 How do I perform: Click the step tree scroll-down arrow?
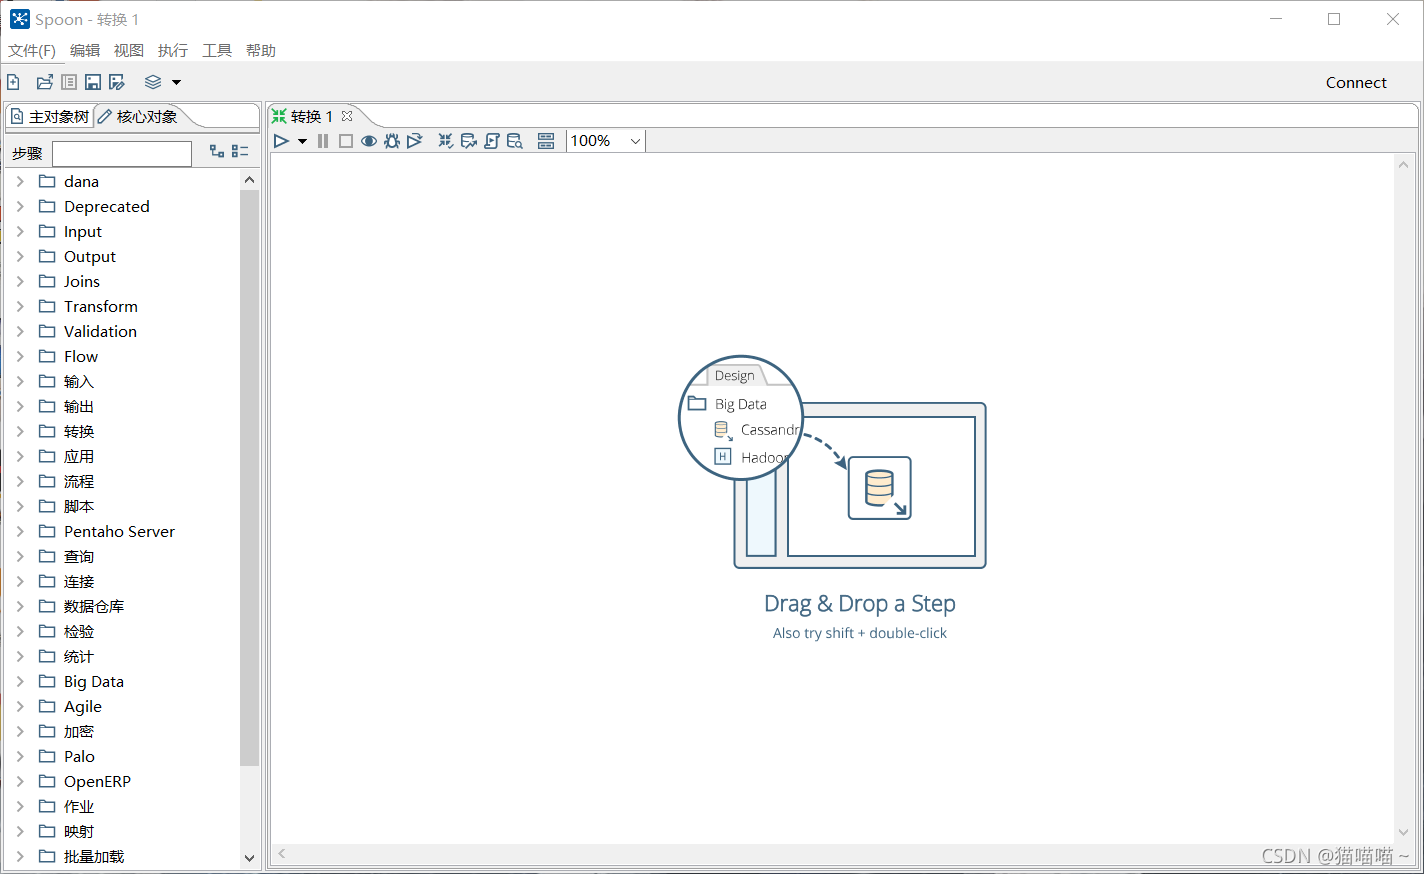click(249, 858)
